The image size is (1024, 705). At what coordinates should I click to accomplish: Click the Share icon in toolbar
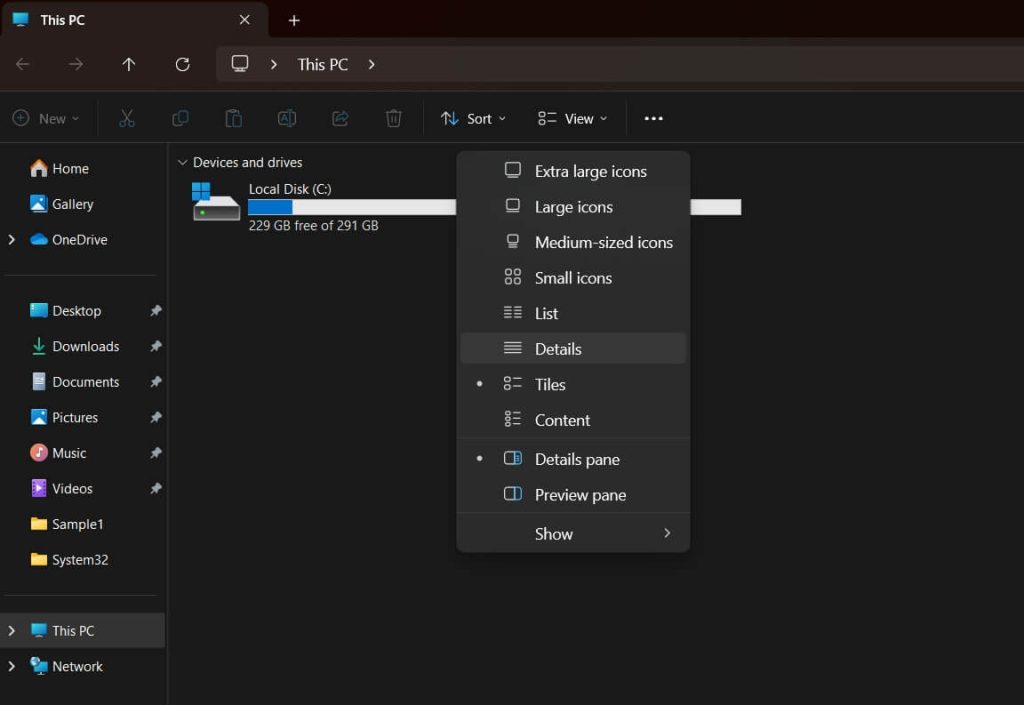point(340,118)
